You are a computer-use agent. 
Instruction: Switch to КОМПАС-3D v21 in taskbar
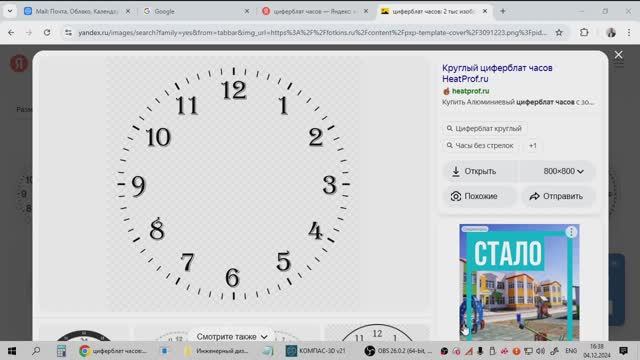316,351
